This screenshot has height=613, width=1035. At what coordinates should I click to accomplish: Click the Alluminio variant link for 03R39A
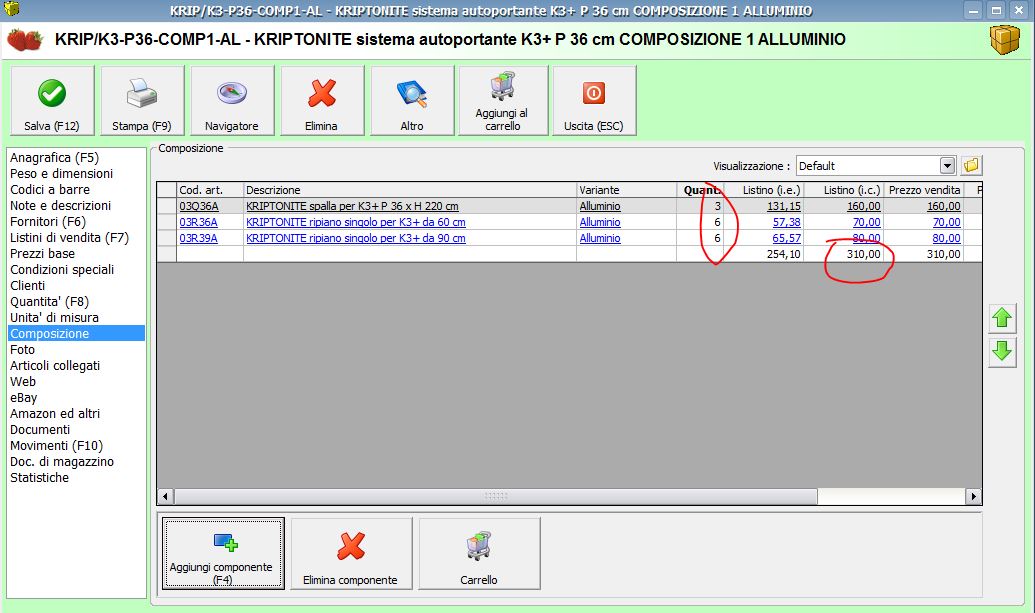click(600, 238)
